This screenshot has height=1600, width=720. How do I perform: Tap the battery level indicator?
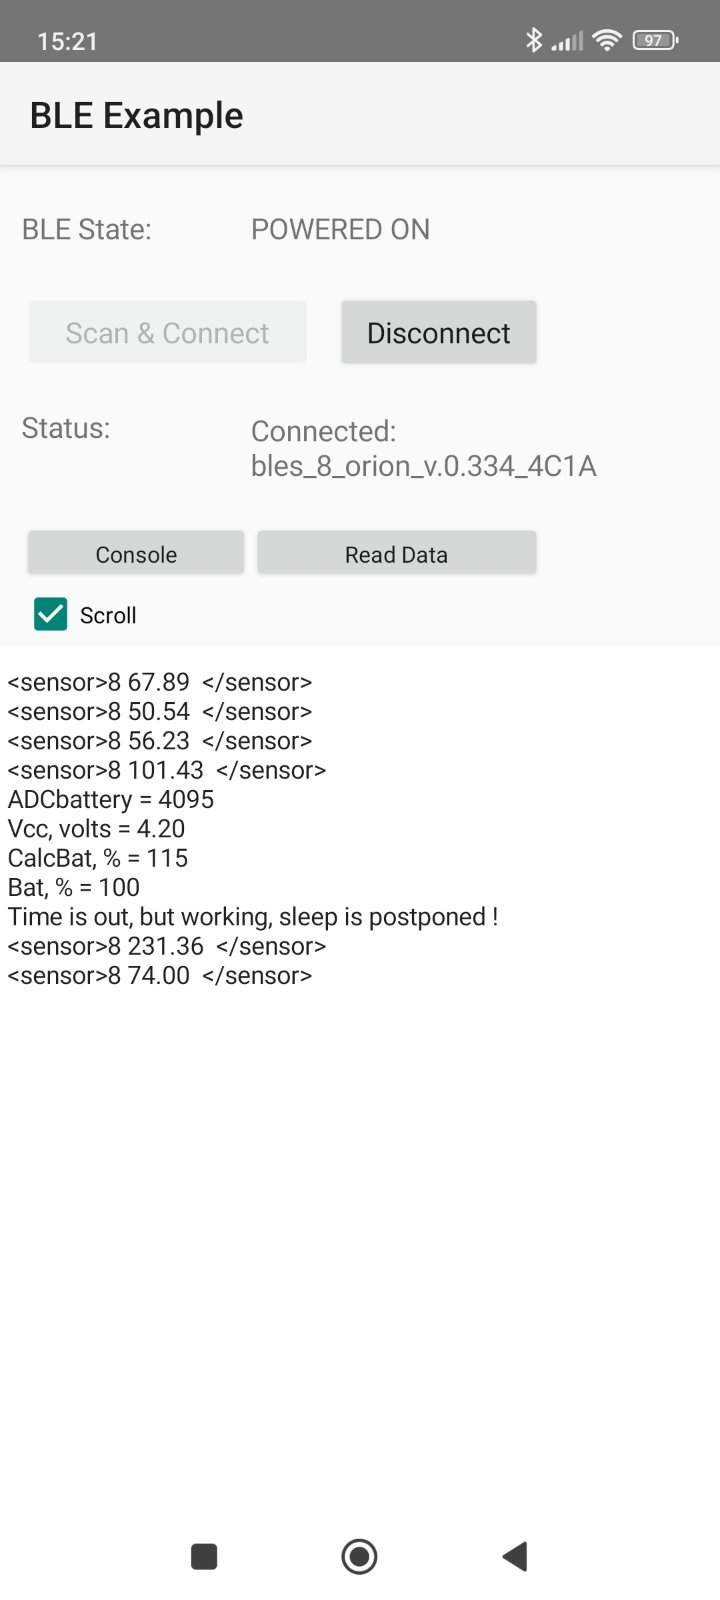pyautogui.click(x=655, y=40)
